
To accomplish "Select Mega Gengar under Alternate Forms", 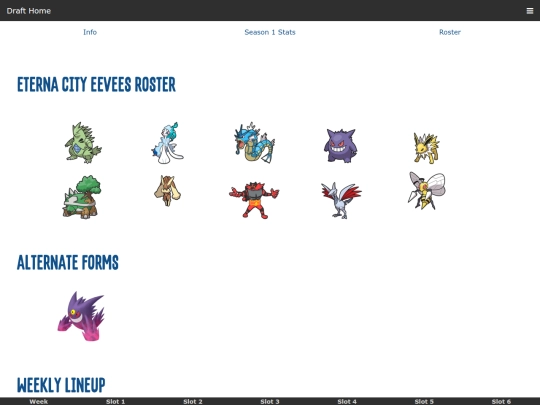I will 81,316.
